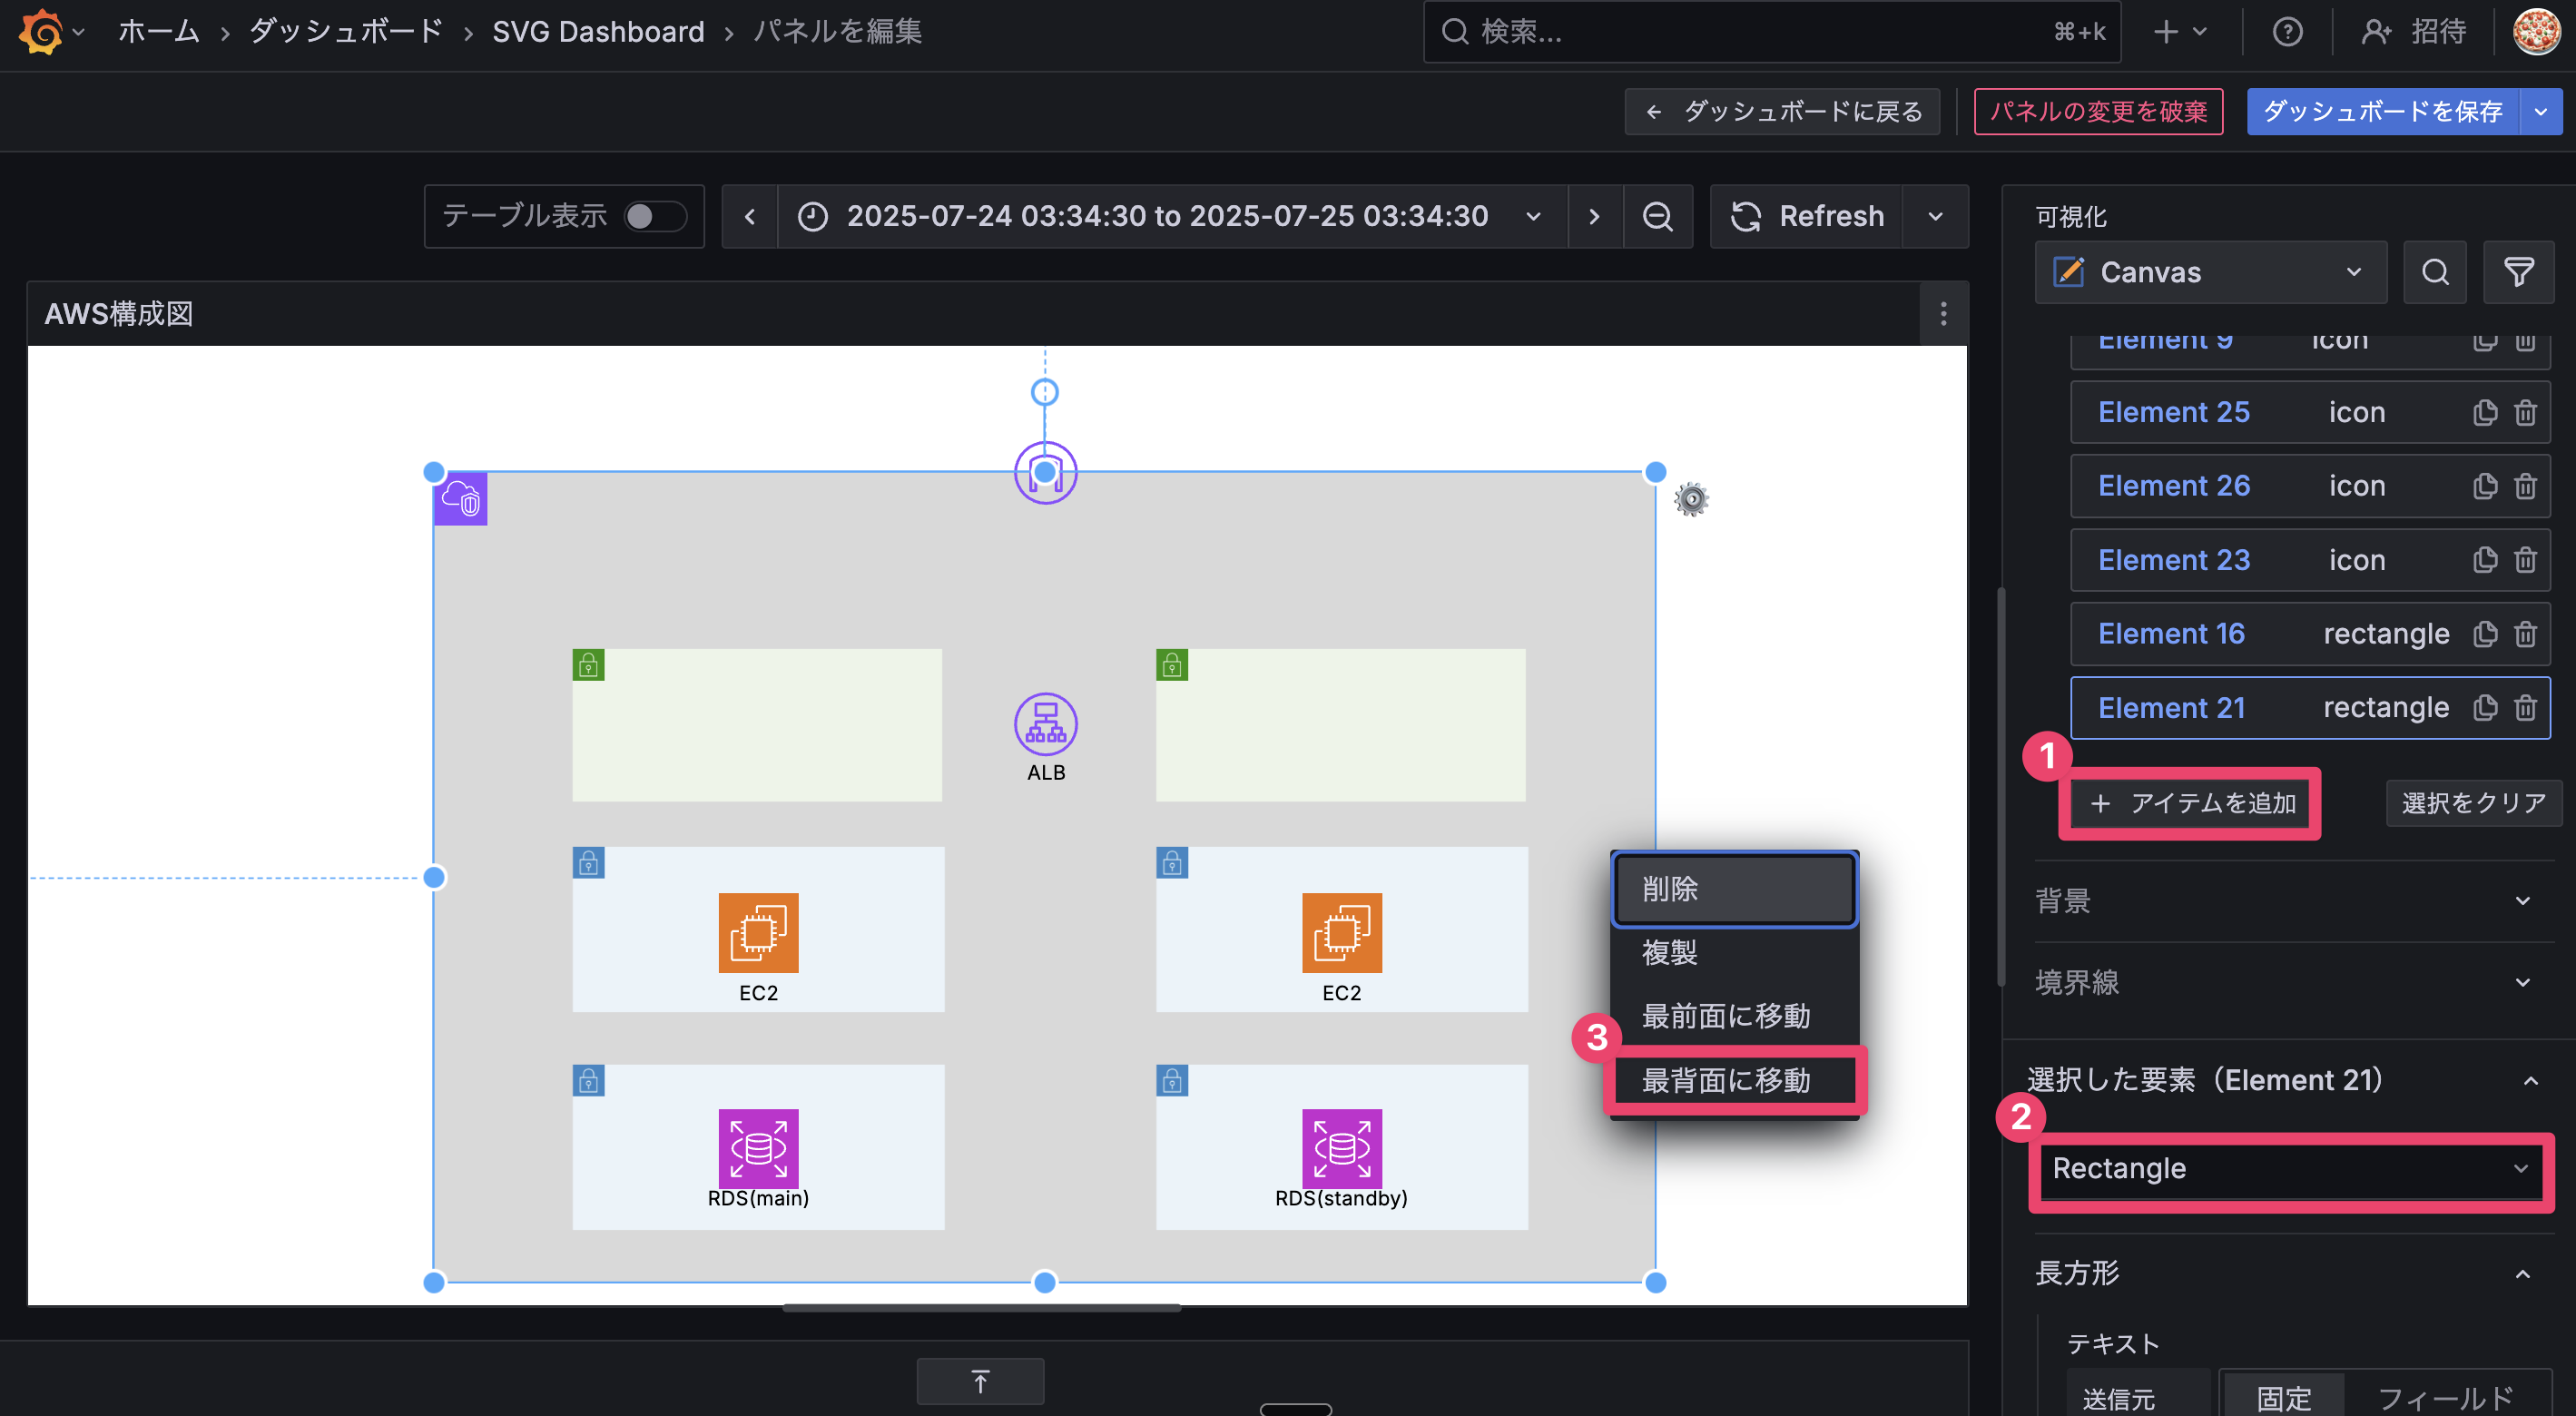Click Refresh button

(x=1806, y=216)
